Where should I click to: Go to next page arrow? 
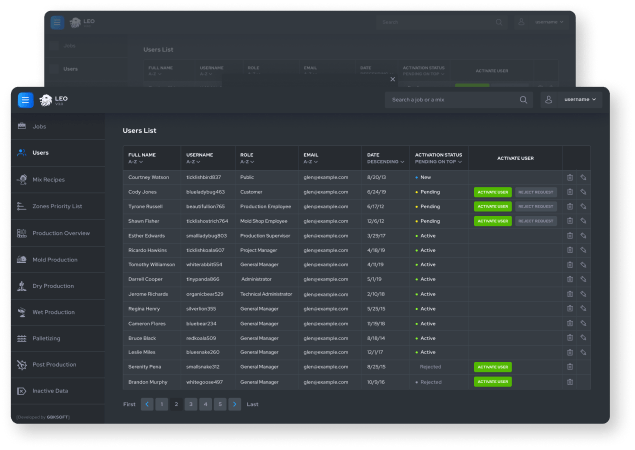pyautogui.click(x=234, y=404)
